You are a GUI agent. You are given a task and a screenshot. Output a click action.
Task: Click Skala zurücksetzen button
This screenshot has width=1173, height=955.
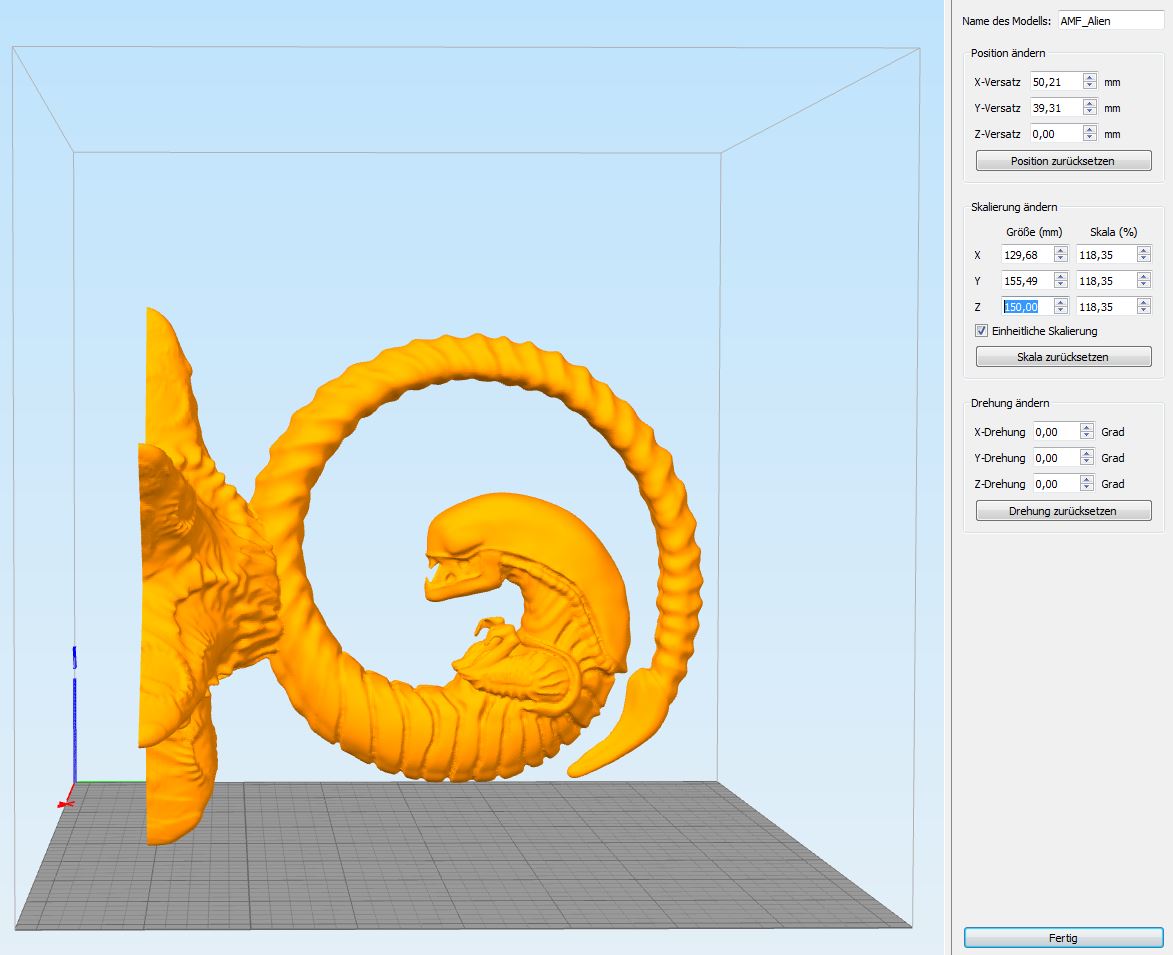(x=1063, y=357)
